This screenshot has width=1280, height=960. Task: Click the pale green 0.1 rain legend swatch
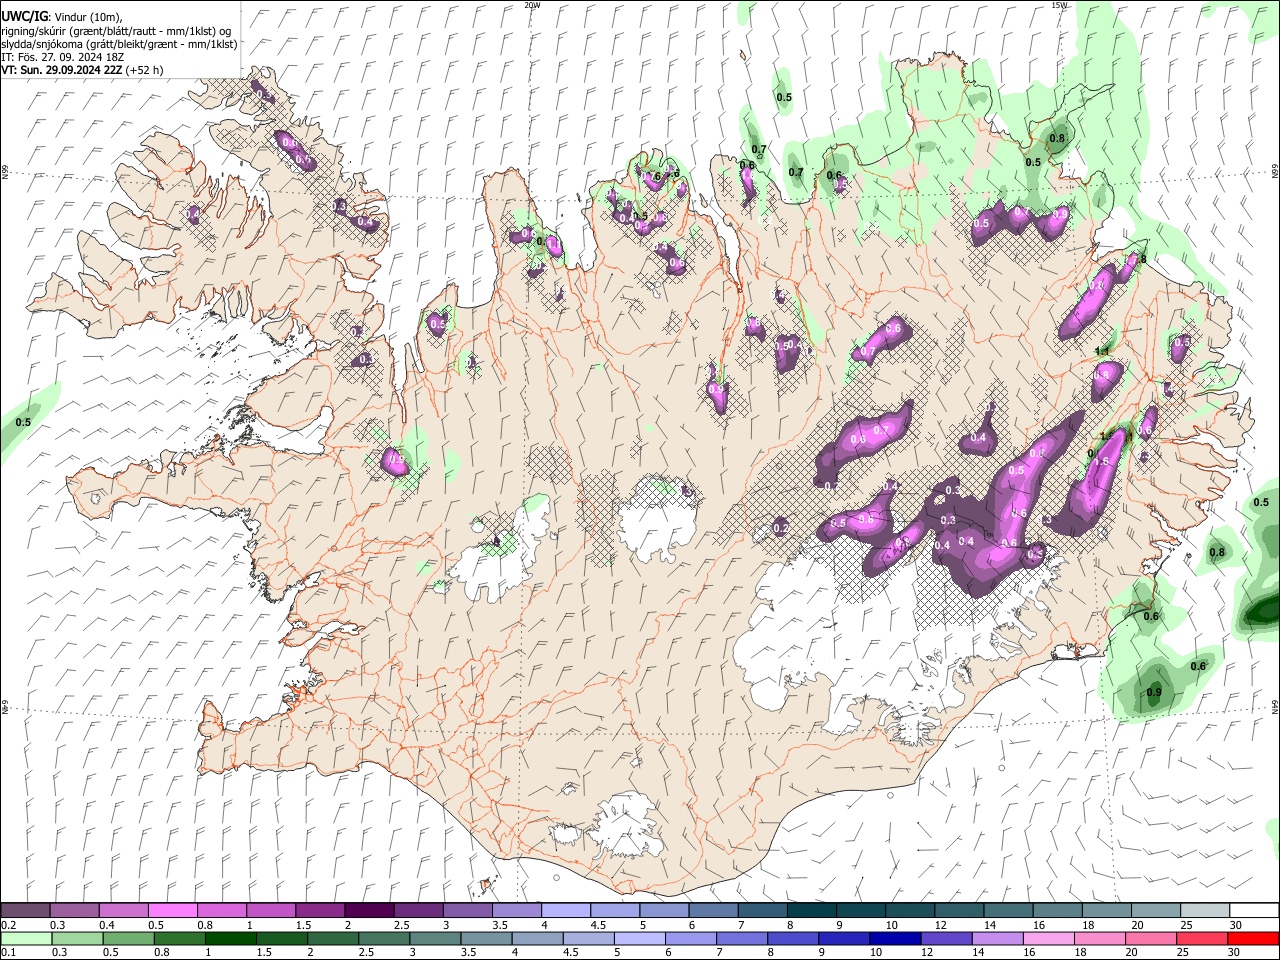click(26, 938)
